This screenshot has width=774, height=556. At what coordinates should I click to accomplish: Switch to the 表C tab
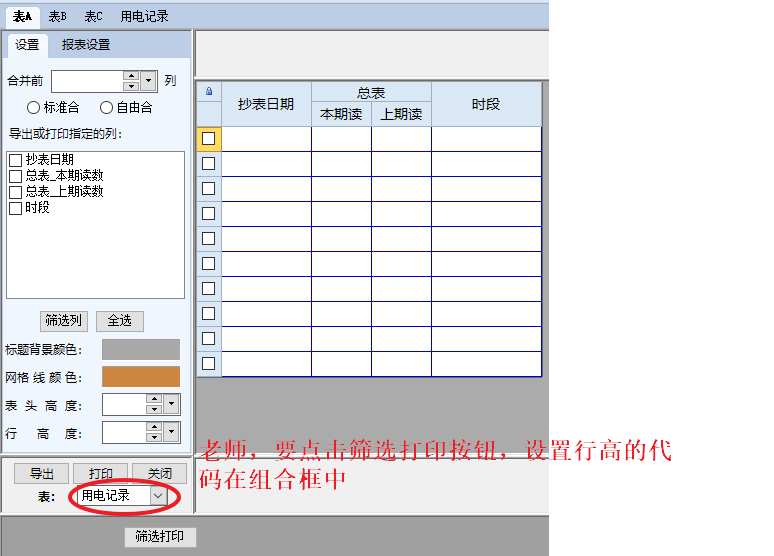point(93,17)
